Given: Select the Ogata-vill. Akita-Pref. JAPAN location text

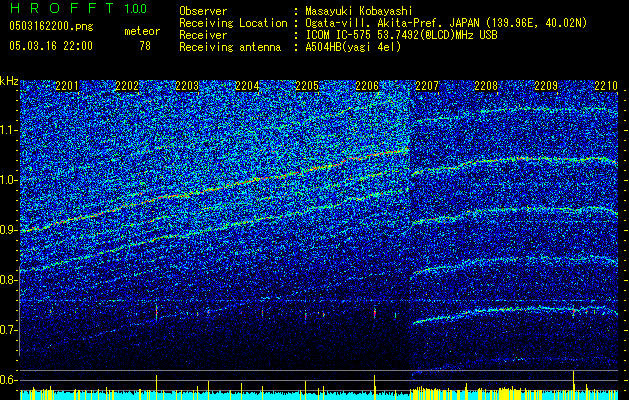Looking at the screenshot, I should point(446,23).
